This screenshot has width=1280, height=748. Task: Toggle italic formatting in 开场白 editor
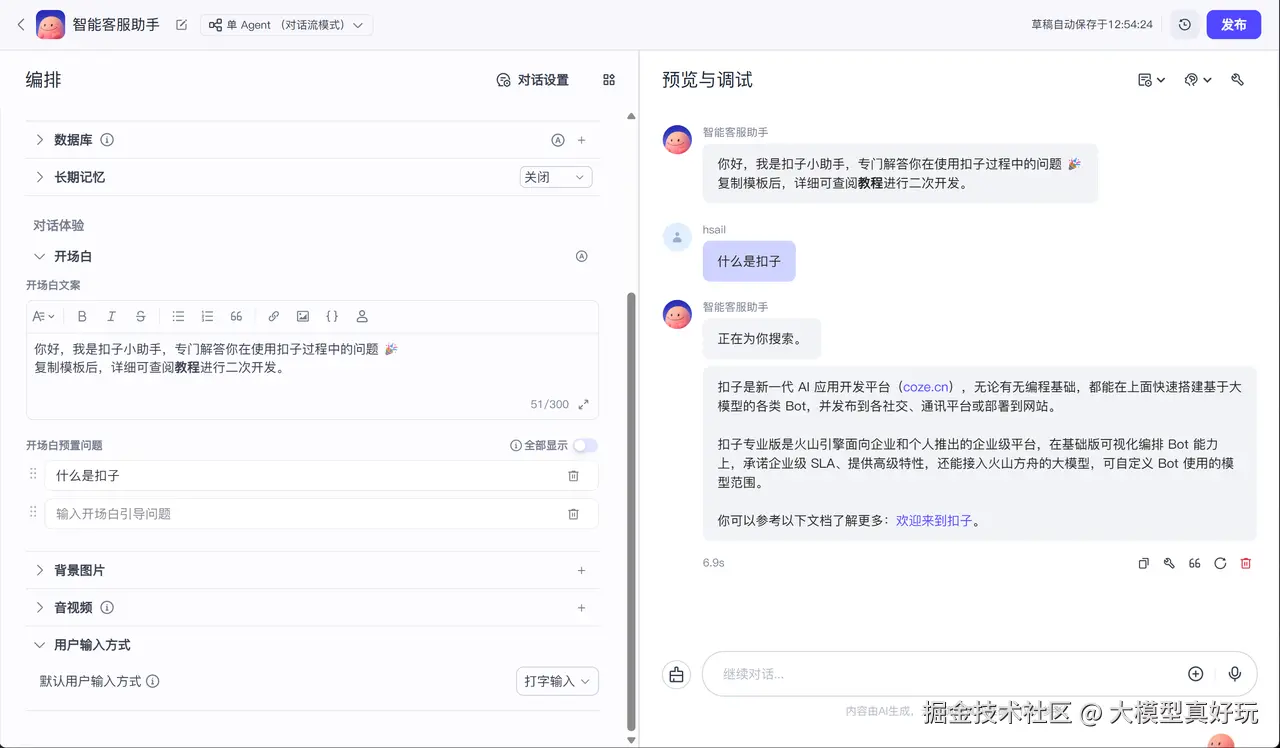click(x=111, y=316)
